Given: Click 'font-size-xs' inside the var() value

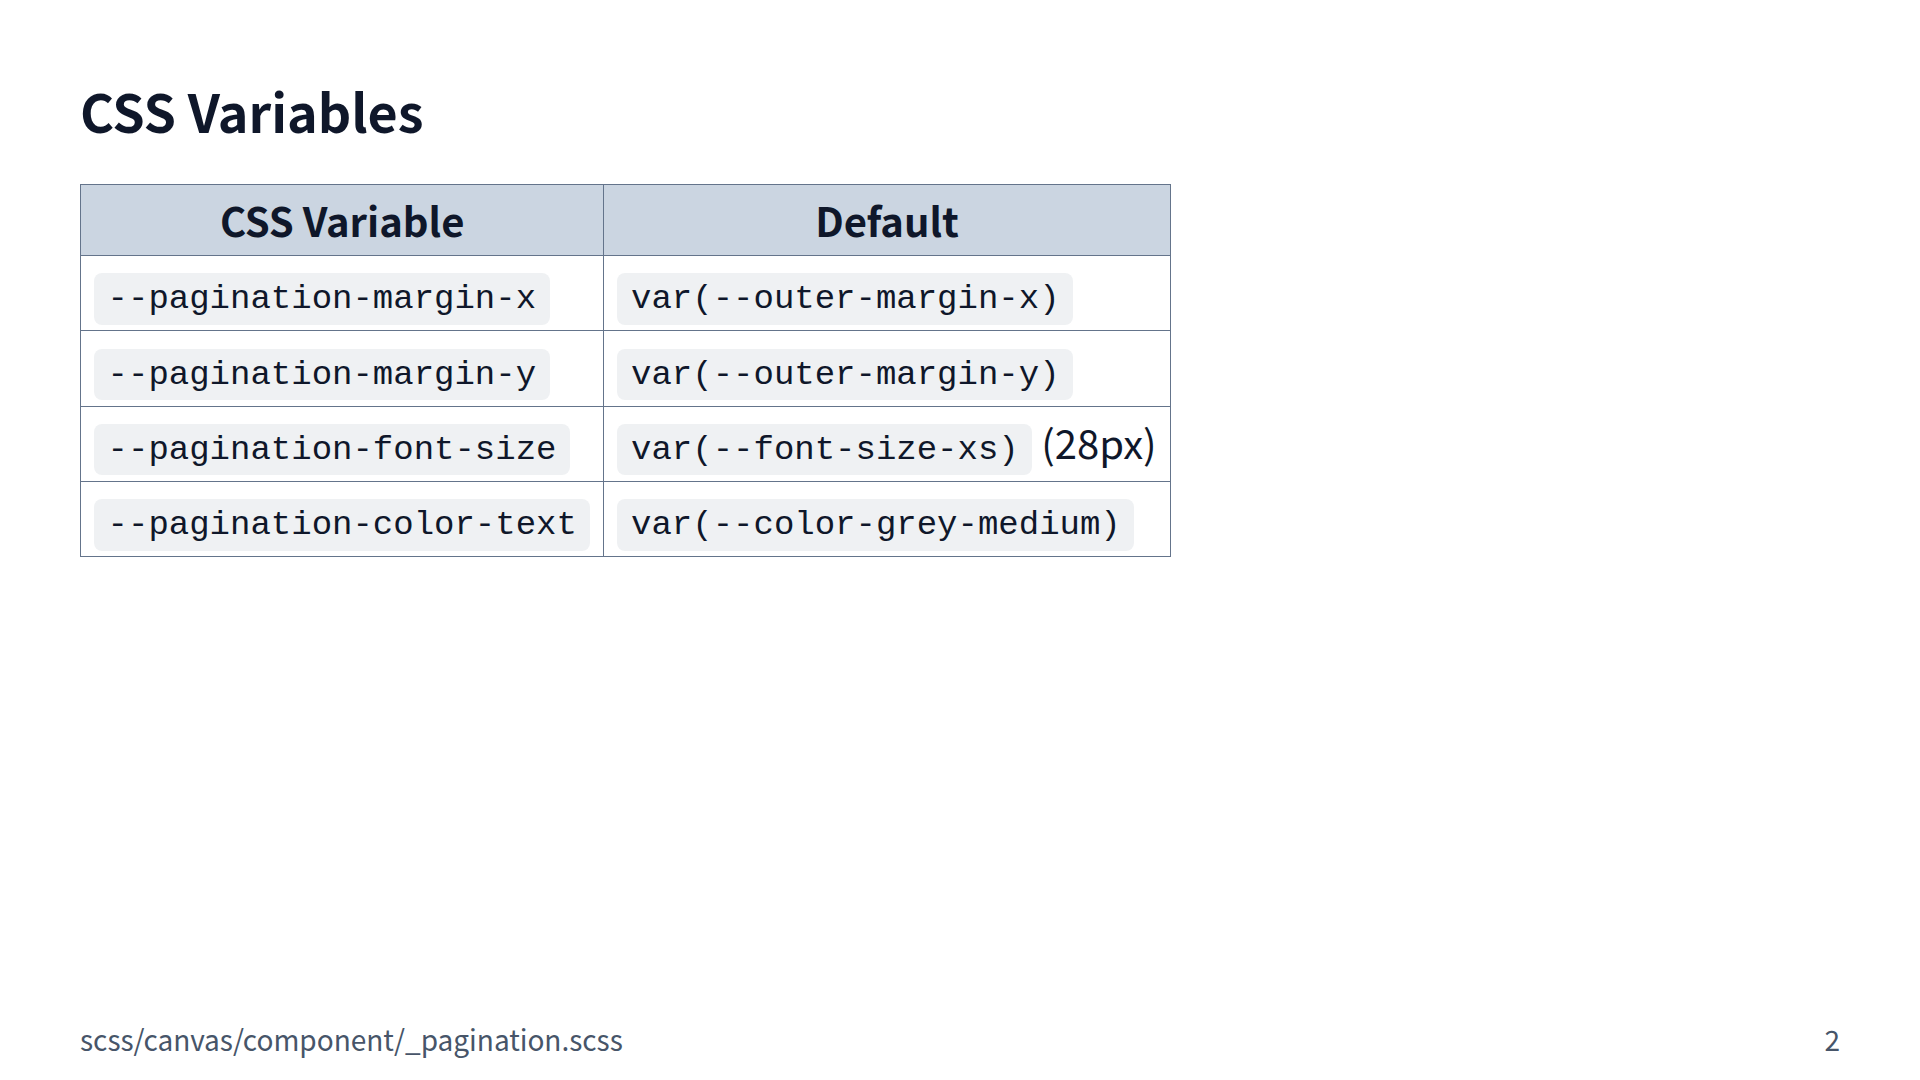Looking at the screenshot, I should pyautogui.click(x=875, y=449).
